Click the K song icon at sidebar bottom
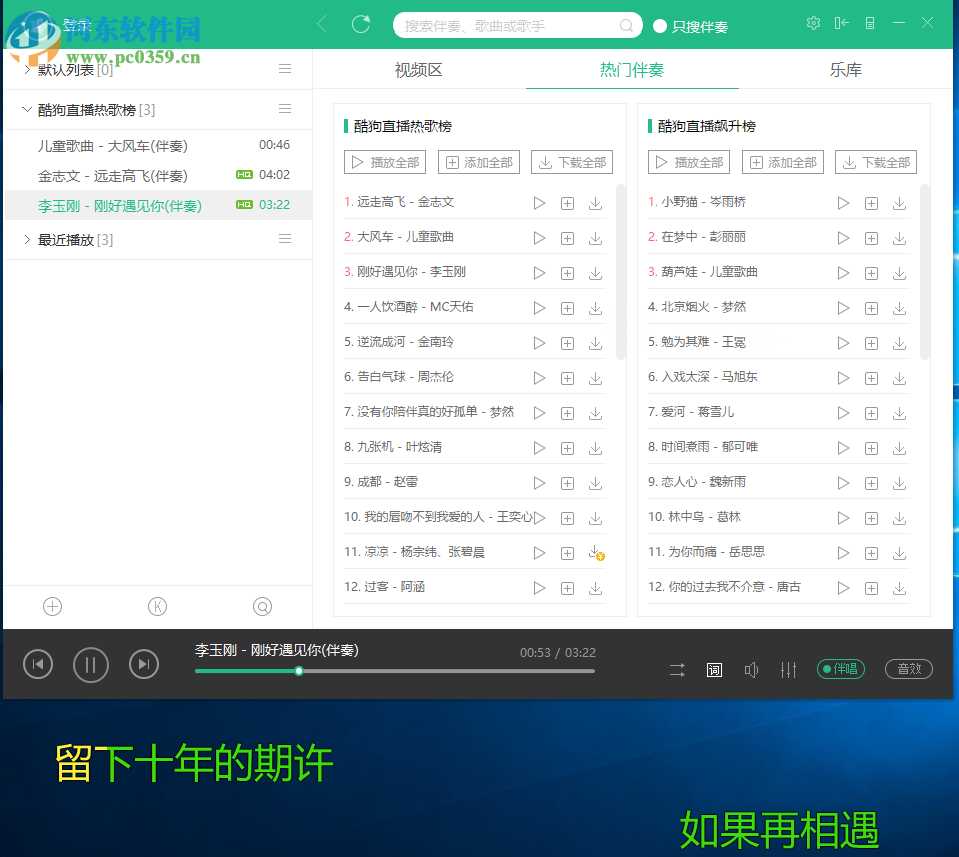 (x=157, y=606)
